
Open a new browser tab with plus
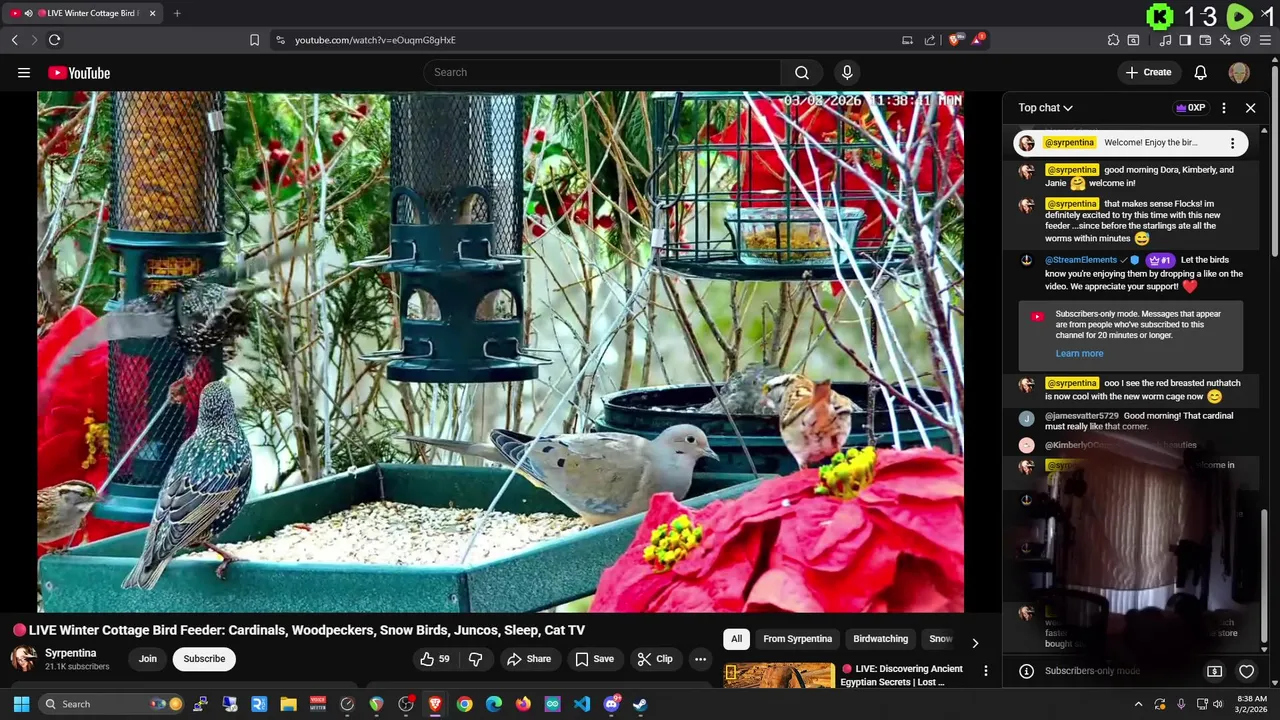click(177, 13)
